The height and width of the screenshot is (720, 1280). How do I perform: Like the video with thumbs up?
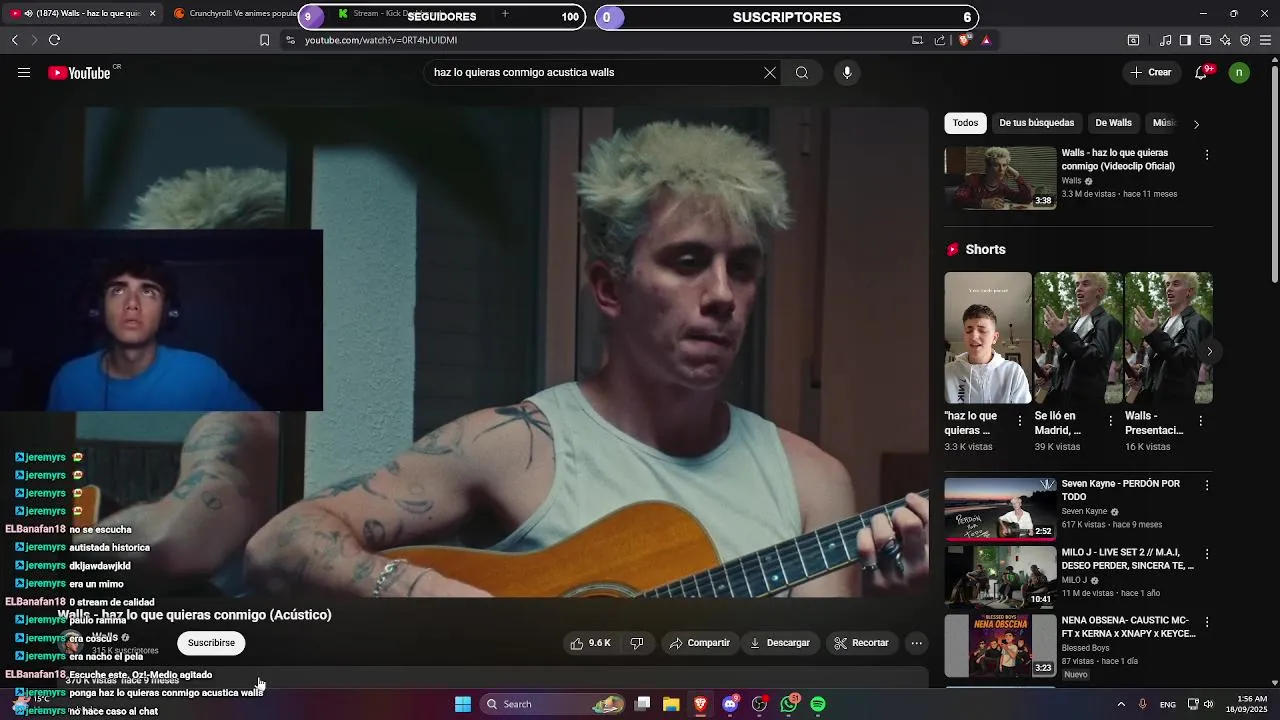coord(590,643)
